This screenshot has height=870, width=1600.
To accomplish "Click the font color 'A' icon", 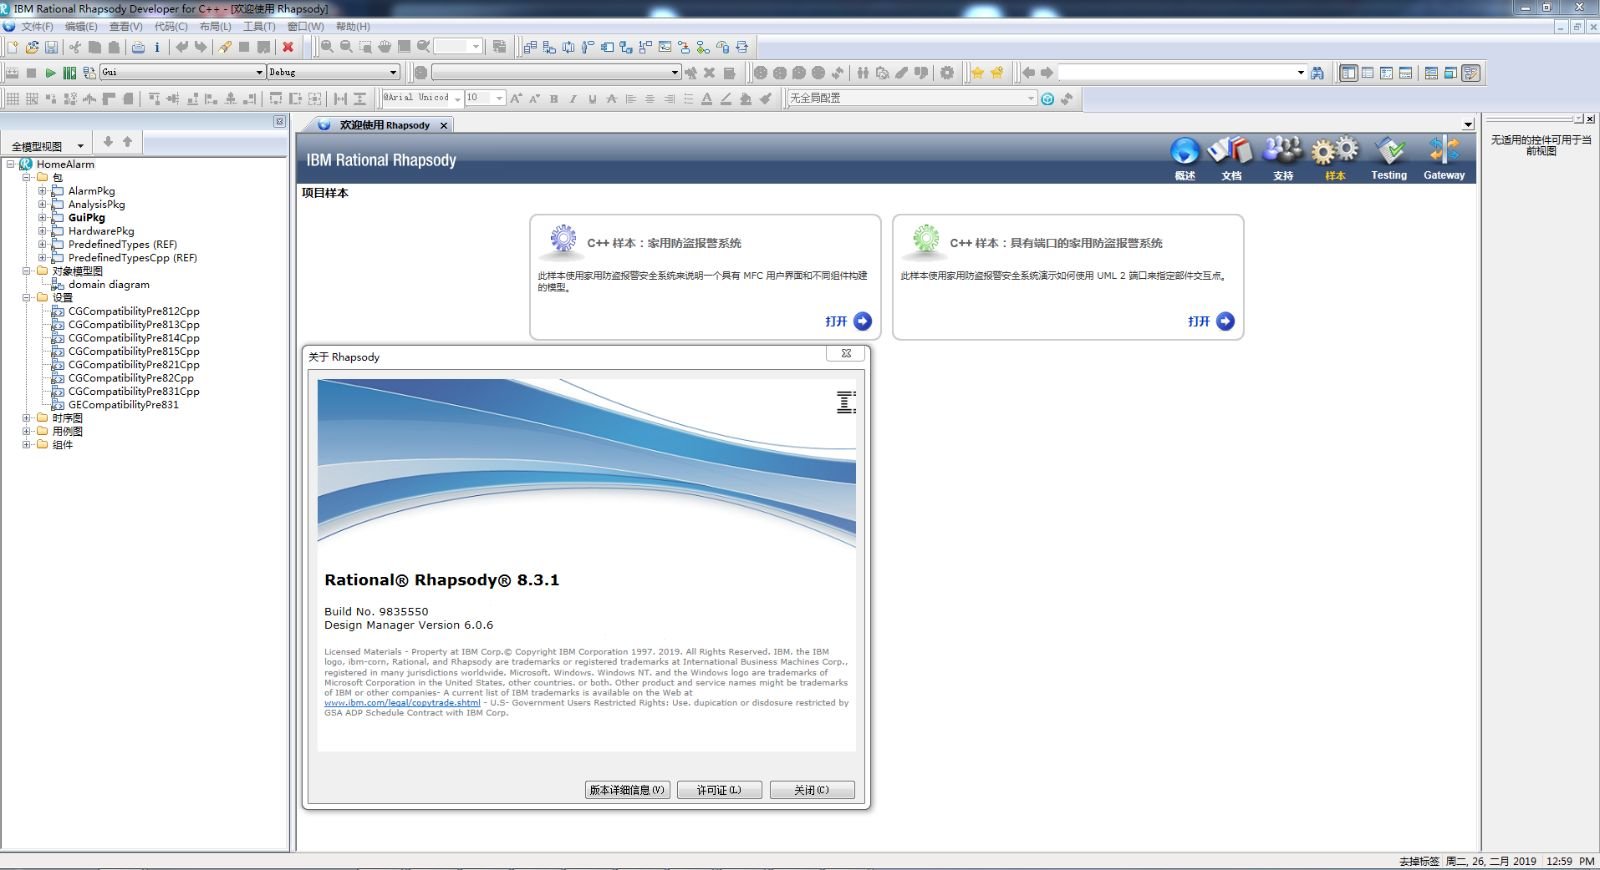I will [706, 99].
